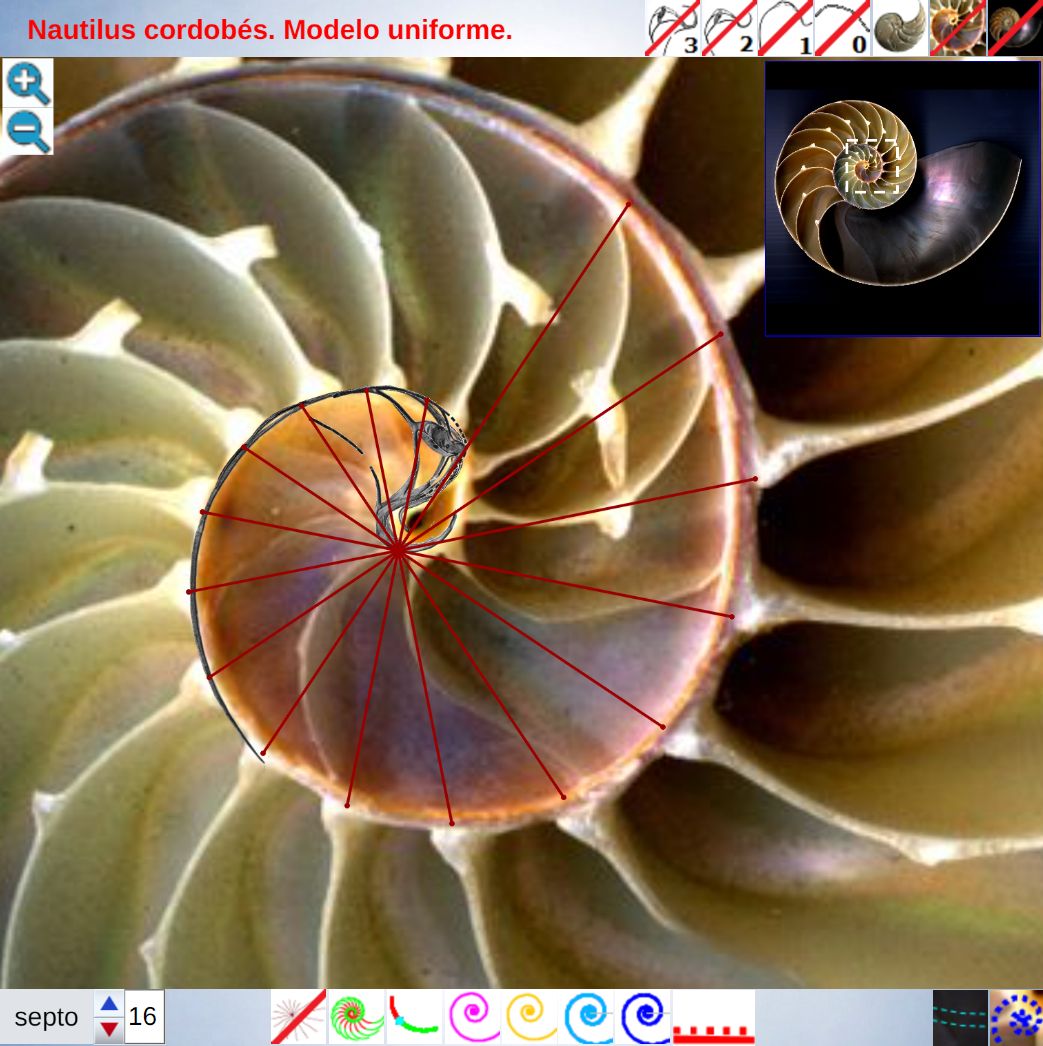Show the light blue spiral

(589, 1017)
